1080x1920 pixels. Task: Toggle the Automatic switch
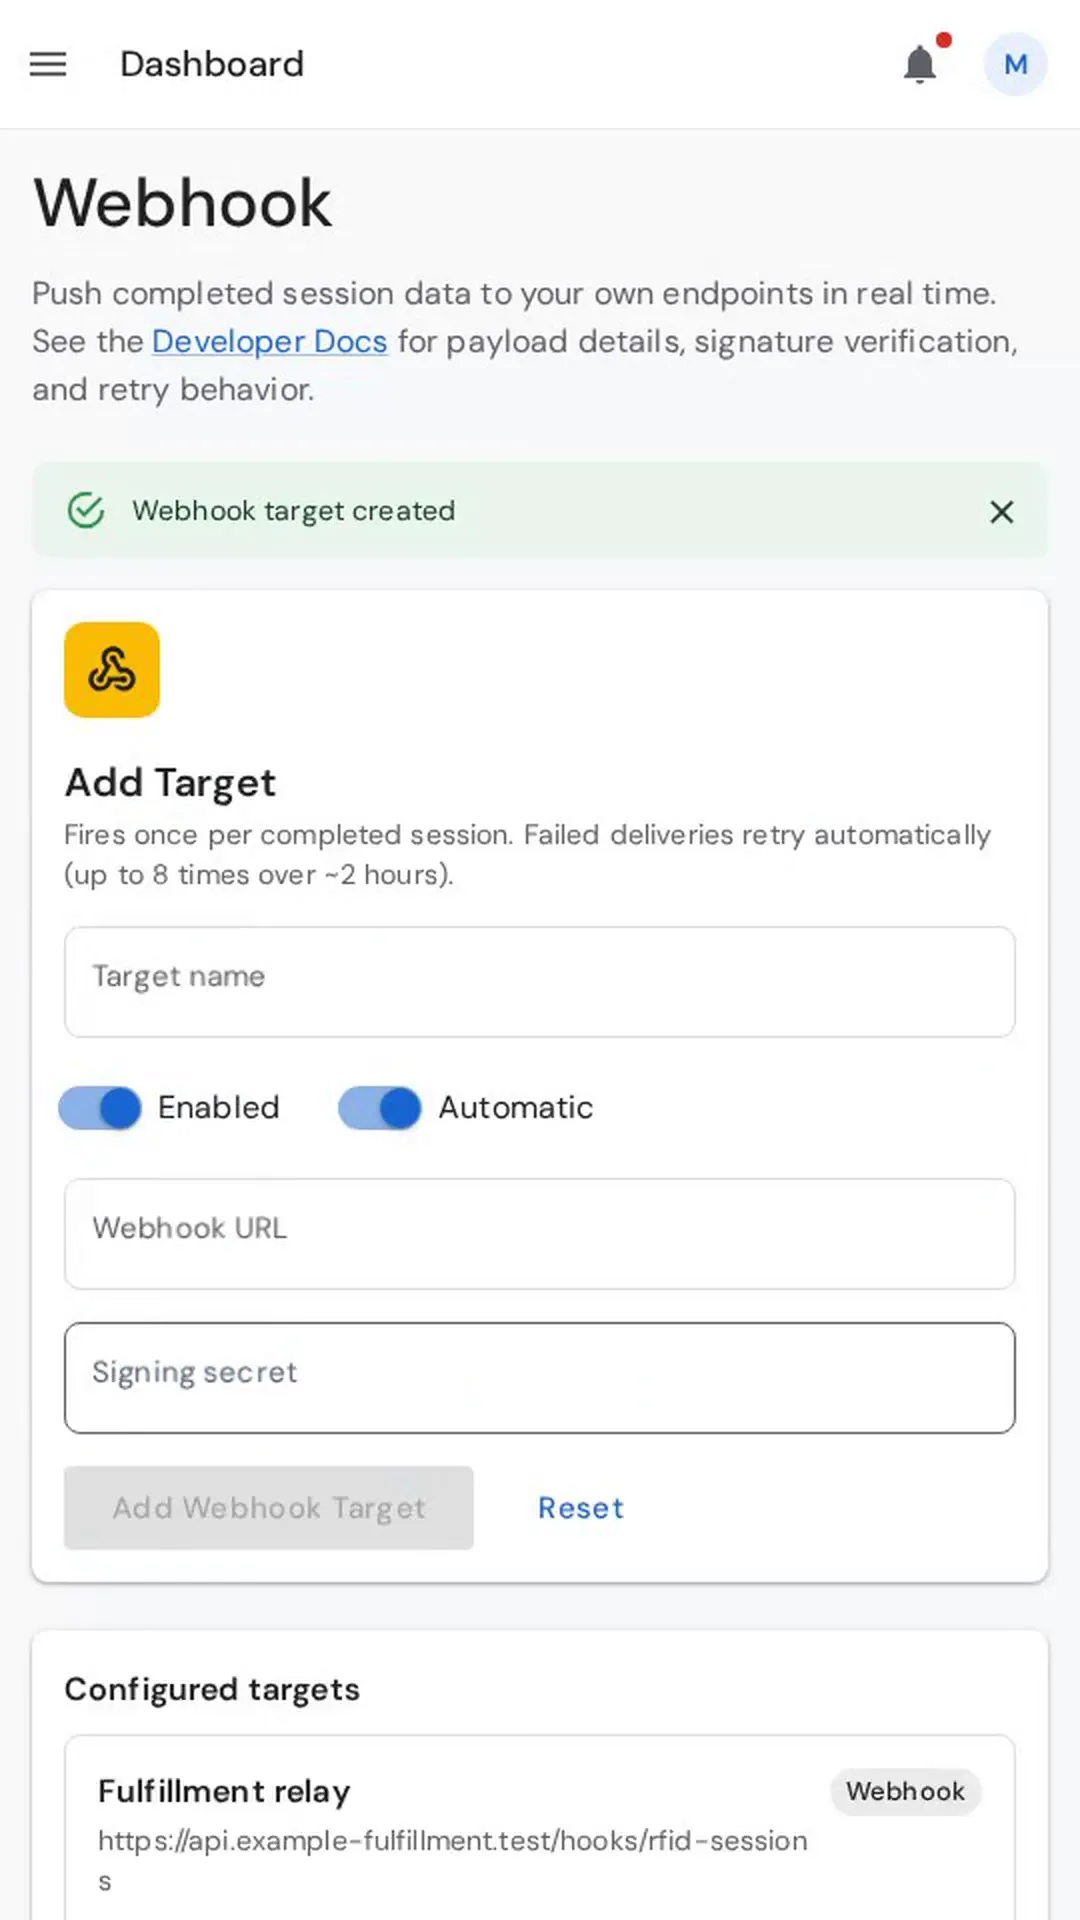pos(380,1108)
